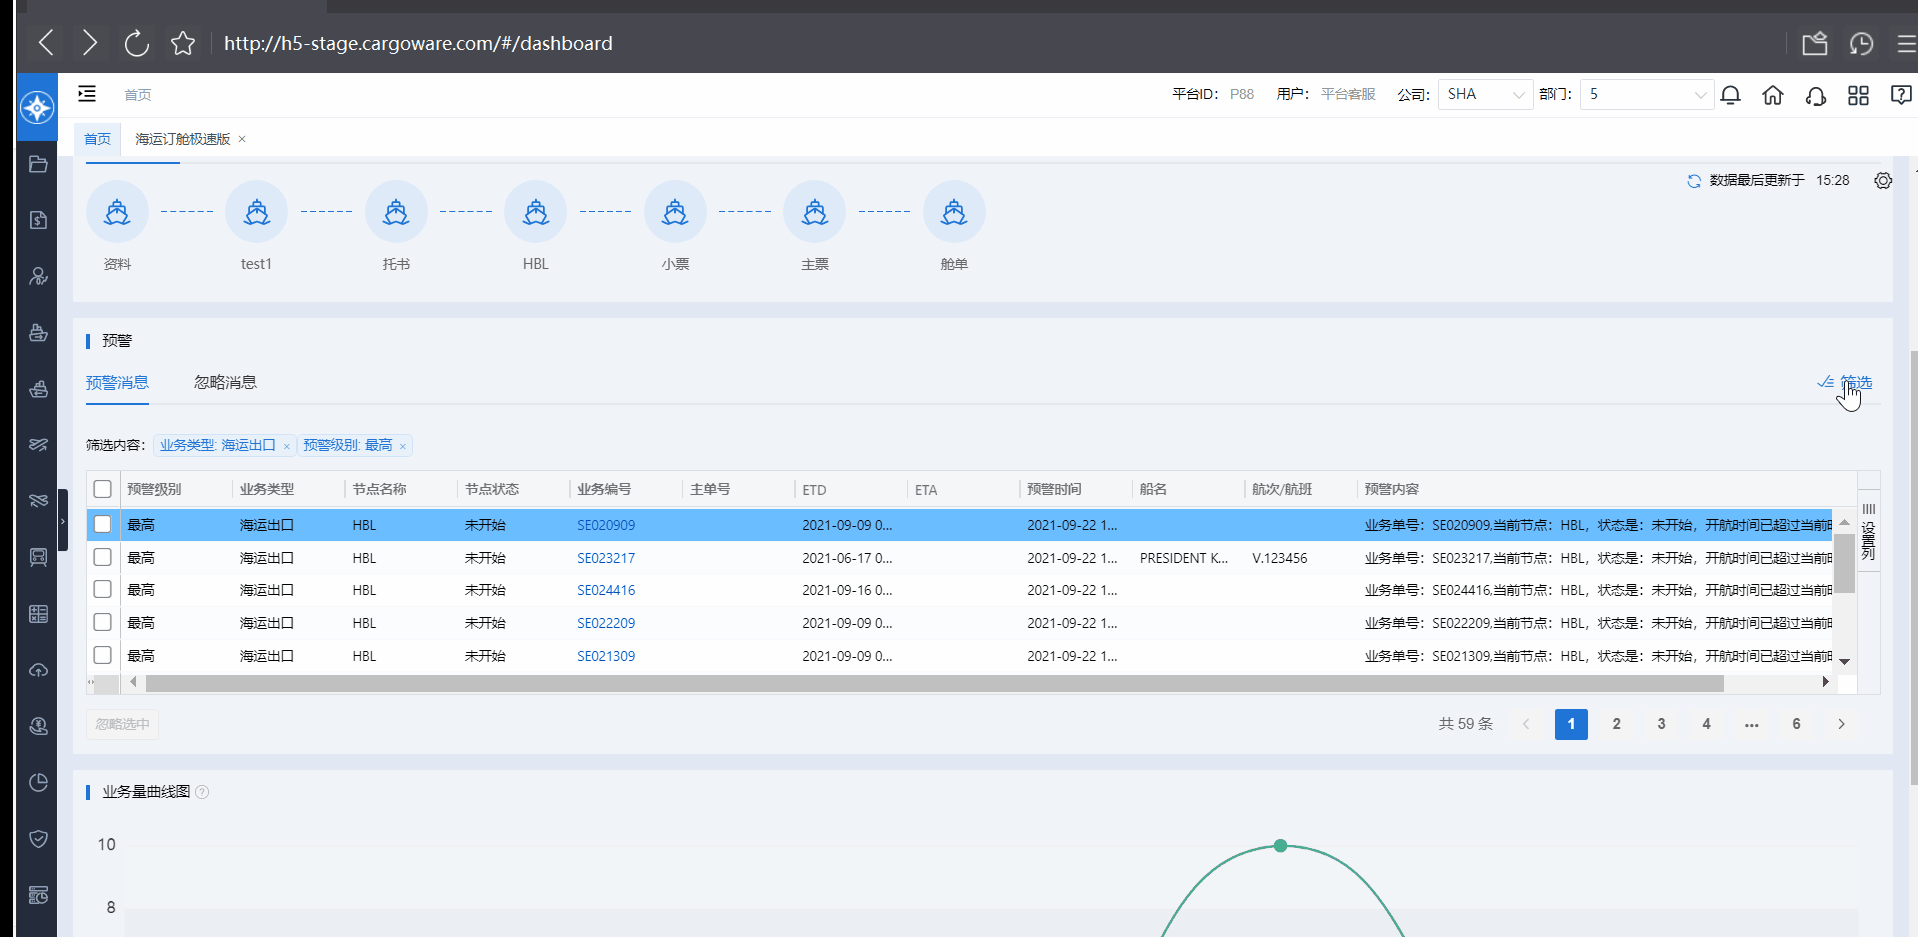Expand the 部门 dropdown

pyautogui.click(x=1646, y=95)
